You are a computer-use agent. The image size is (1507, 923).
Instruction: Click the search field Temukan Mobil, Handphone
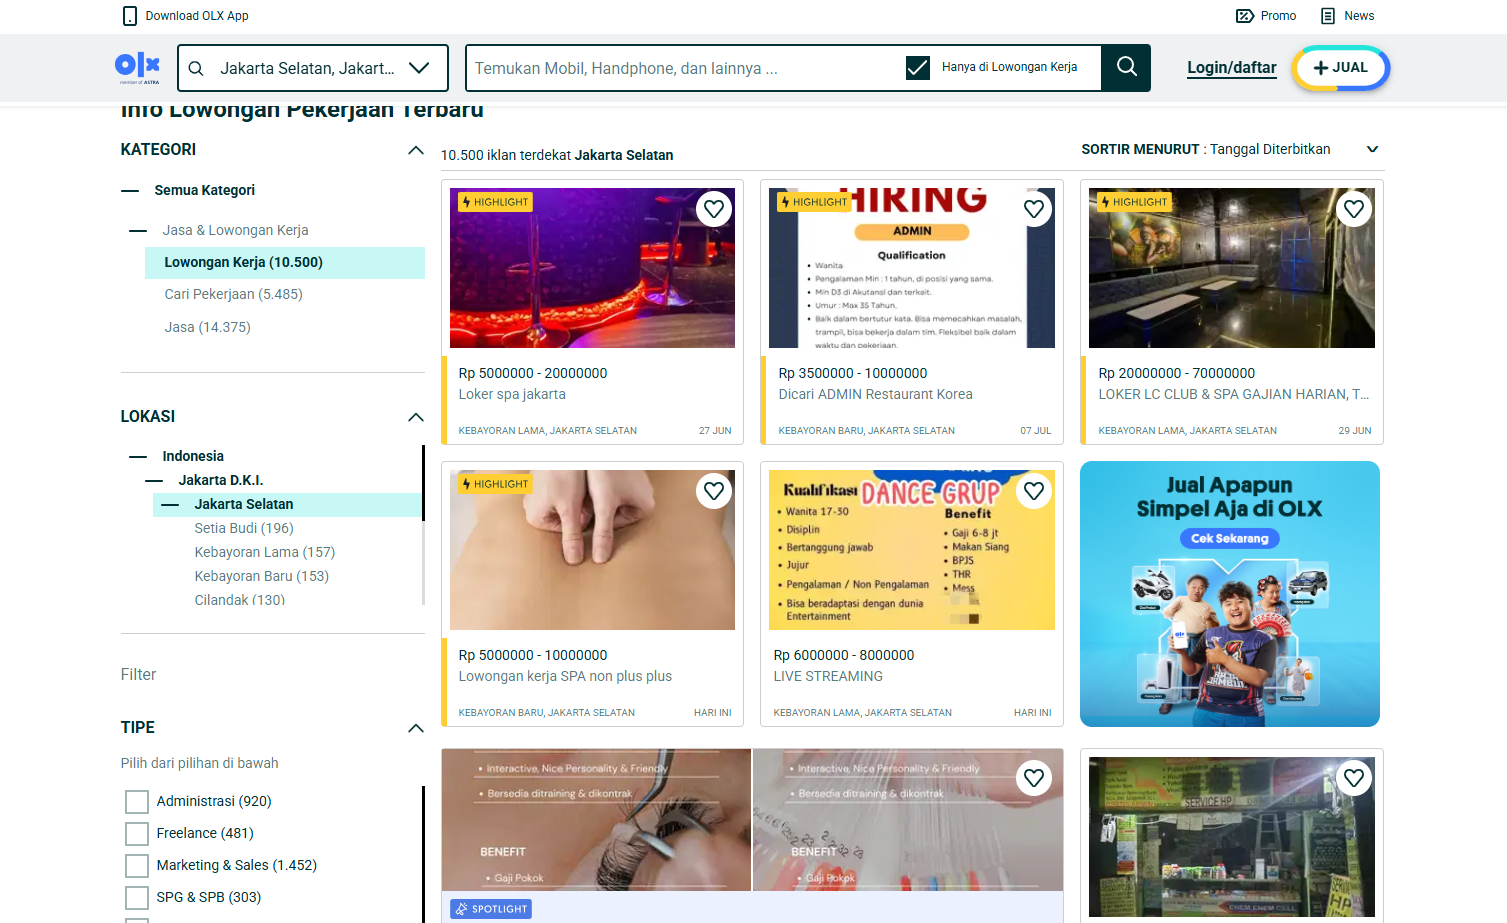(x=685, y=68)
